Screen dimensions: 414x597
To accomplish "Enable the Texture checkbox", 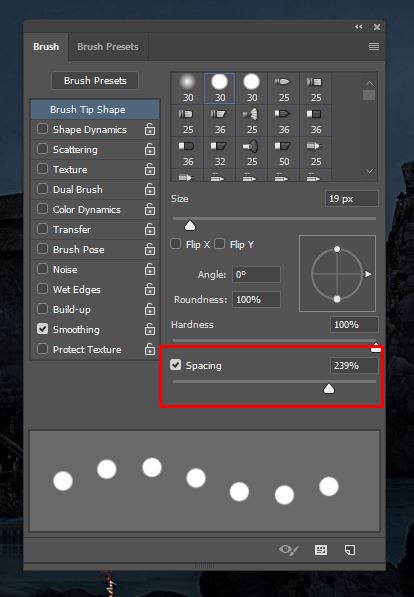I will [x=42, y=169].
